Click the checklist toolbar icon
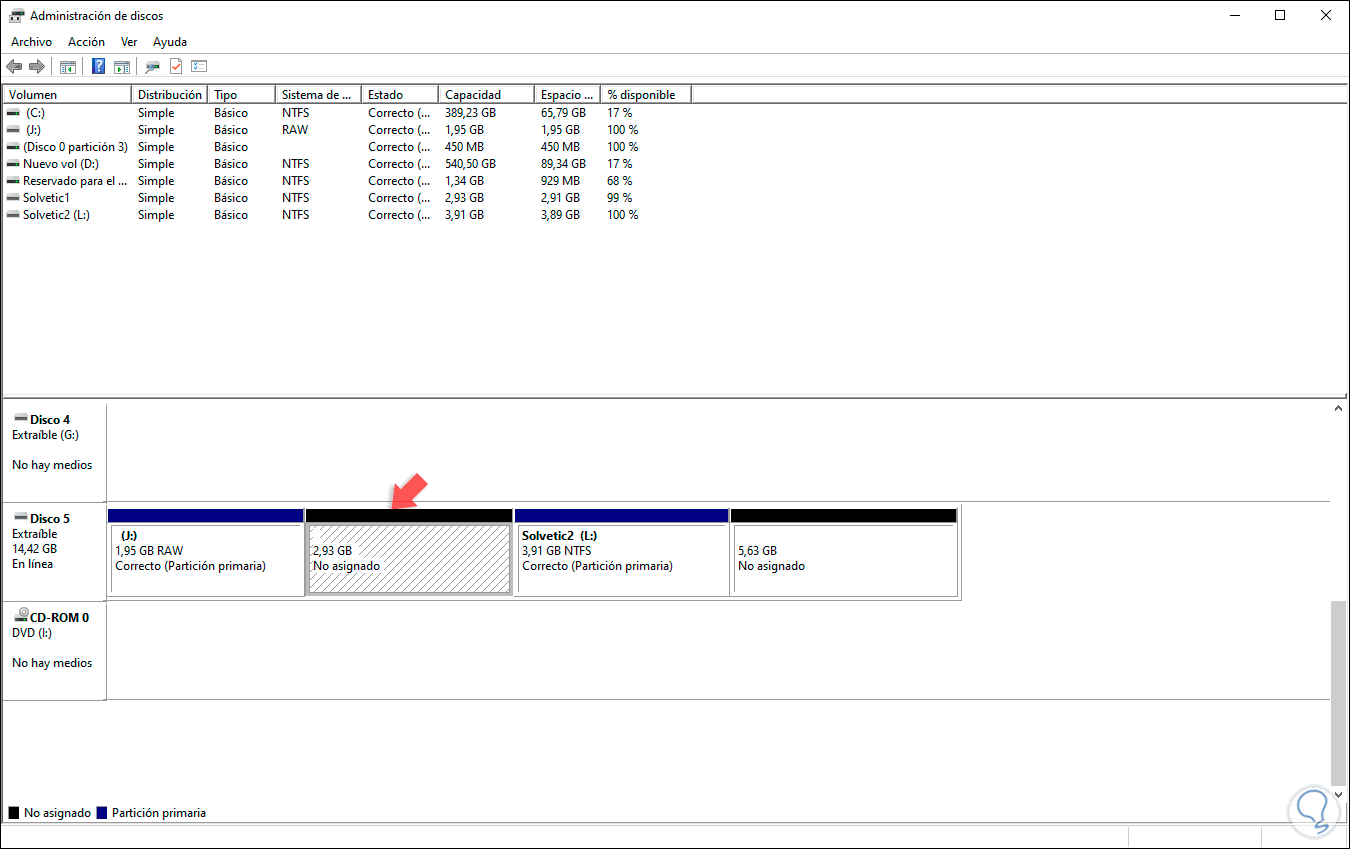Image resolution: width=1350 pixels, height=849 pixels. (x=198, y=66)
